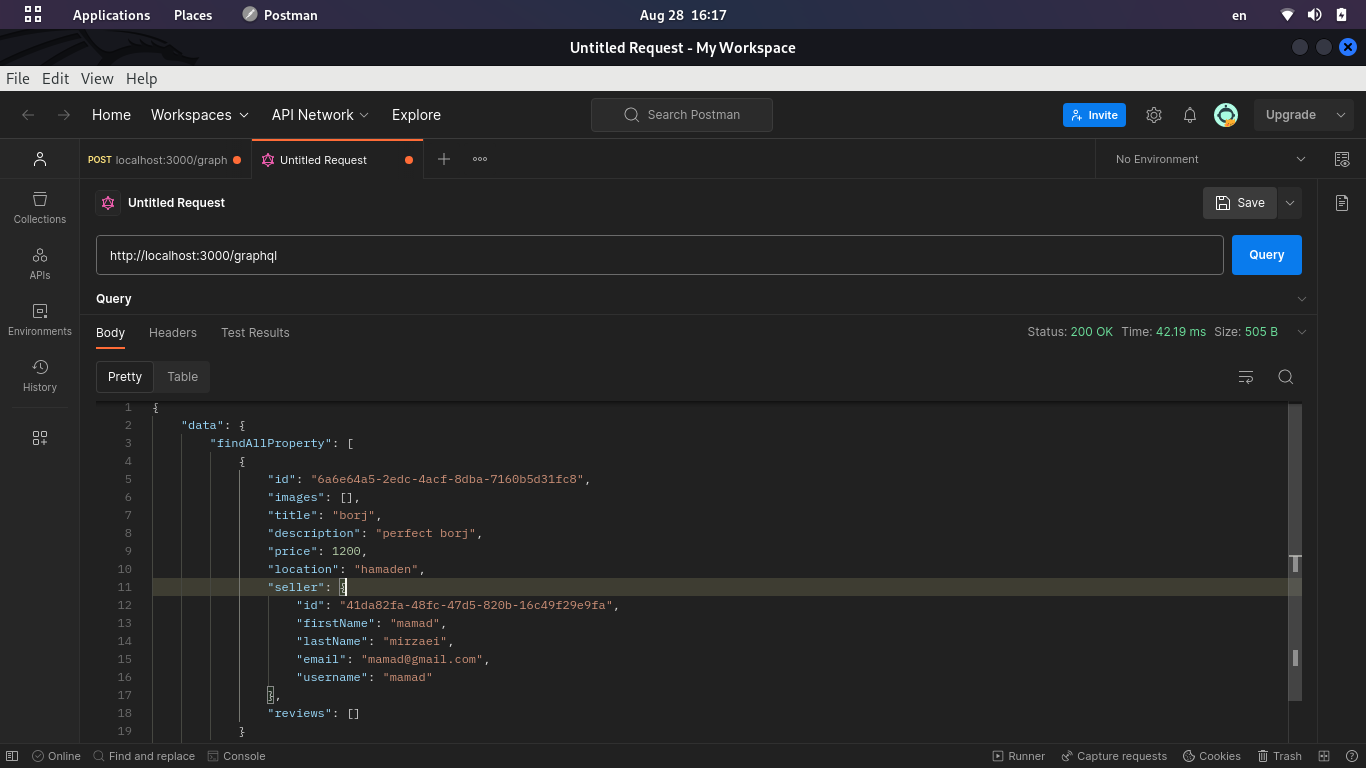This screenshot has width=1366, height=768.
Task: Switch to the Headers response tab
Action: point(173,333)
